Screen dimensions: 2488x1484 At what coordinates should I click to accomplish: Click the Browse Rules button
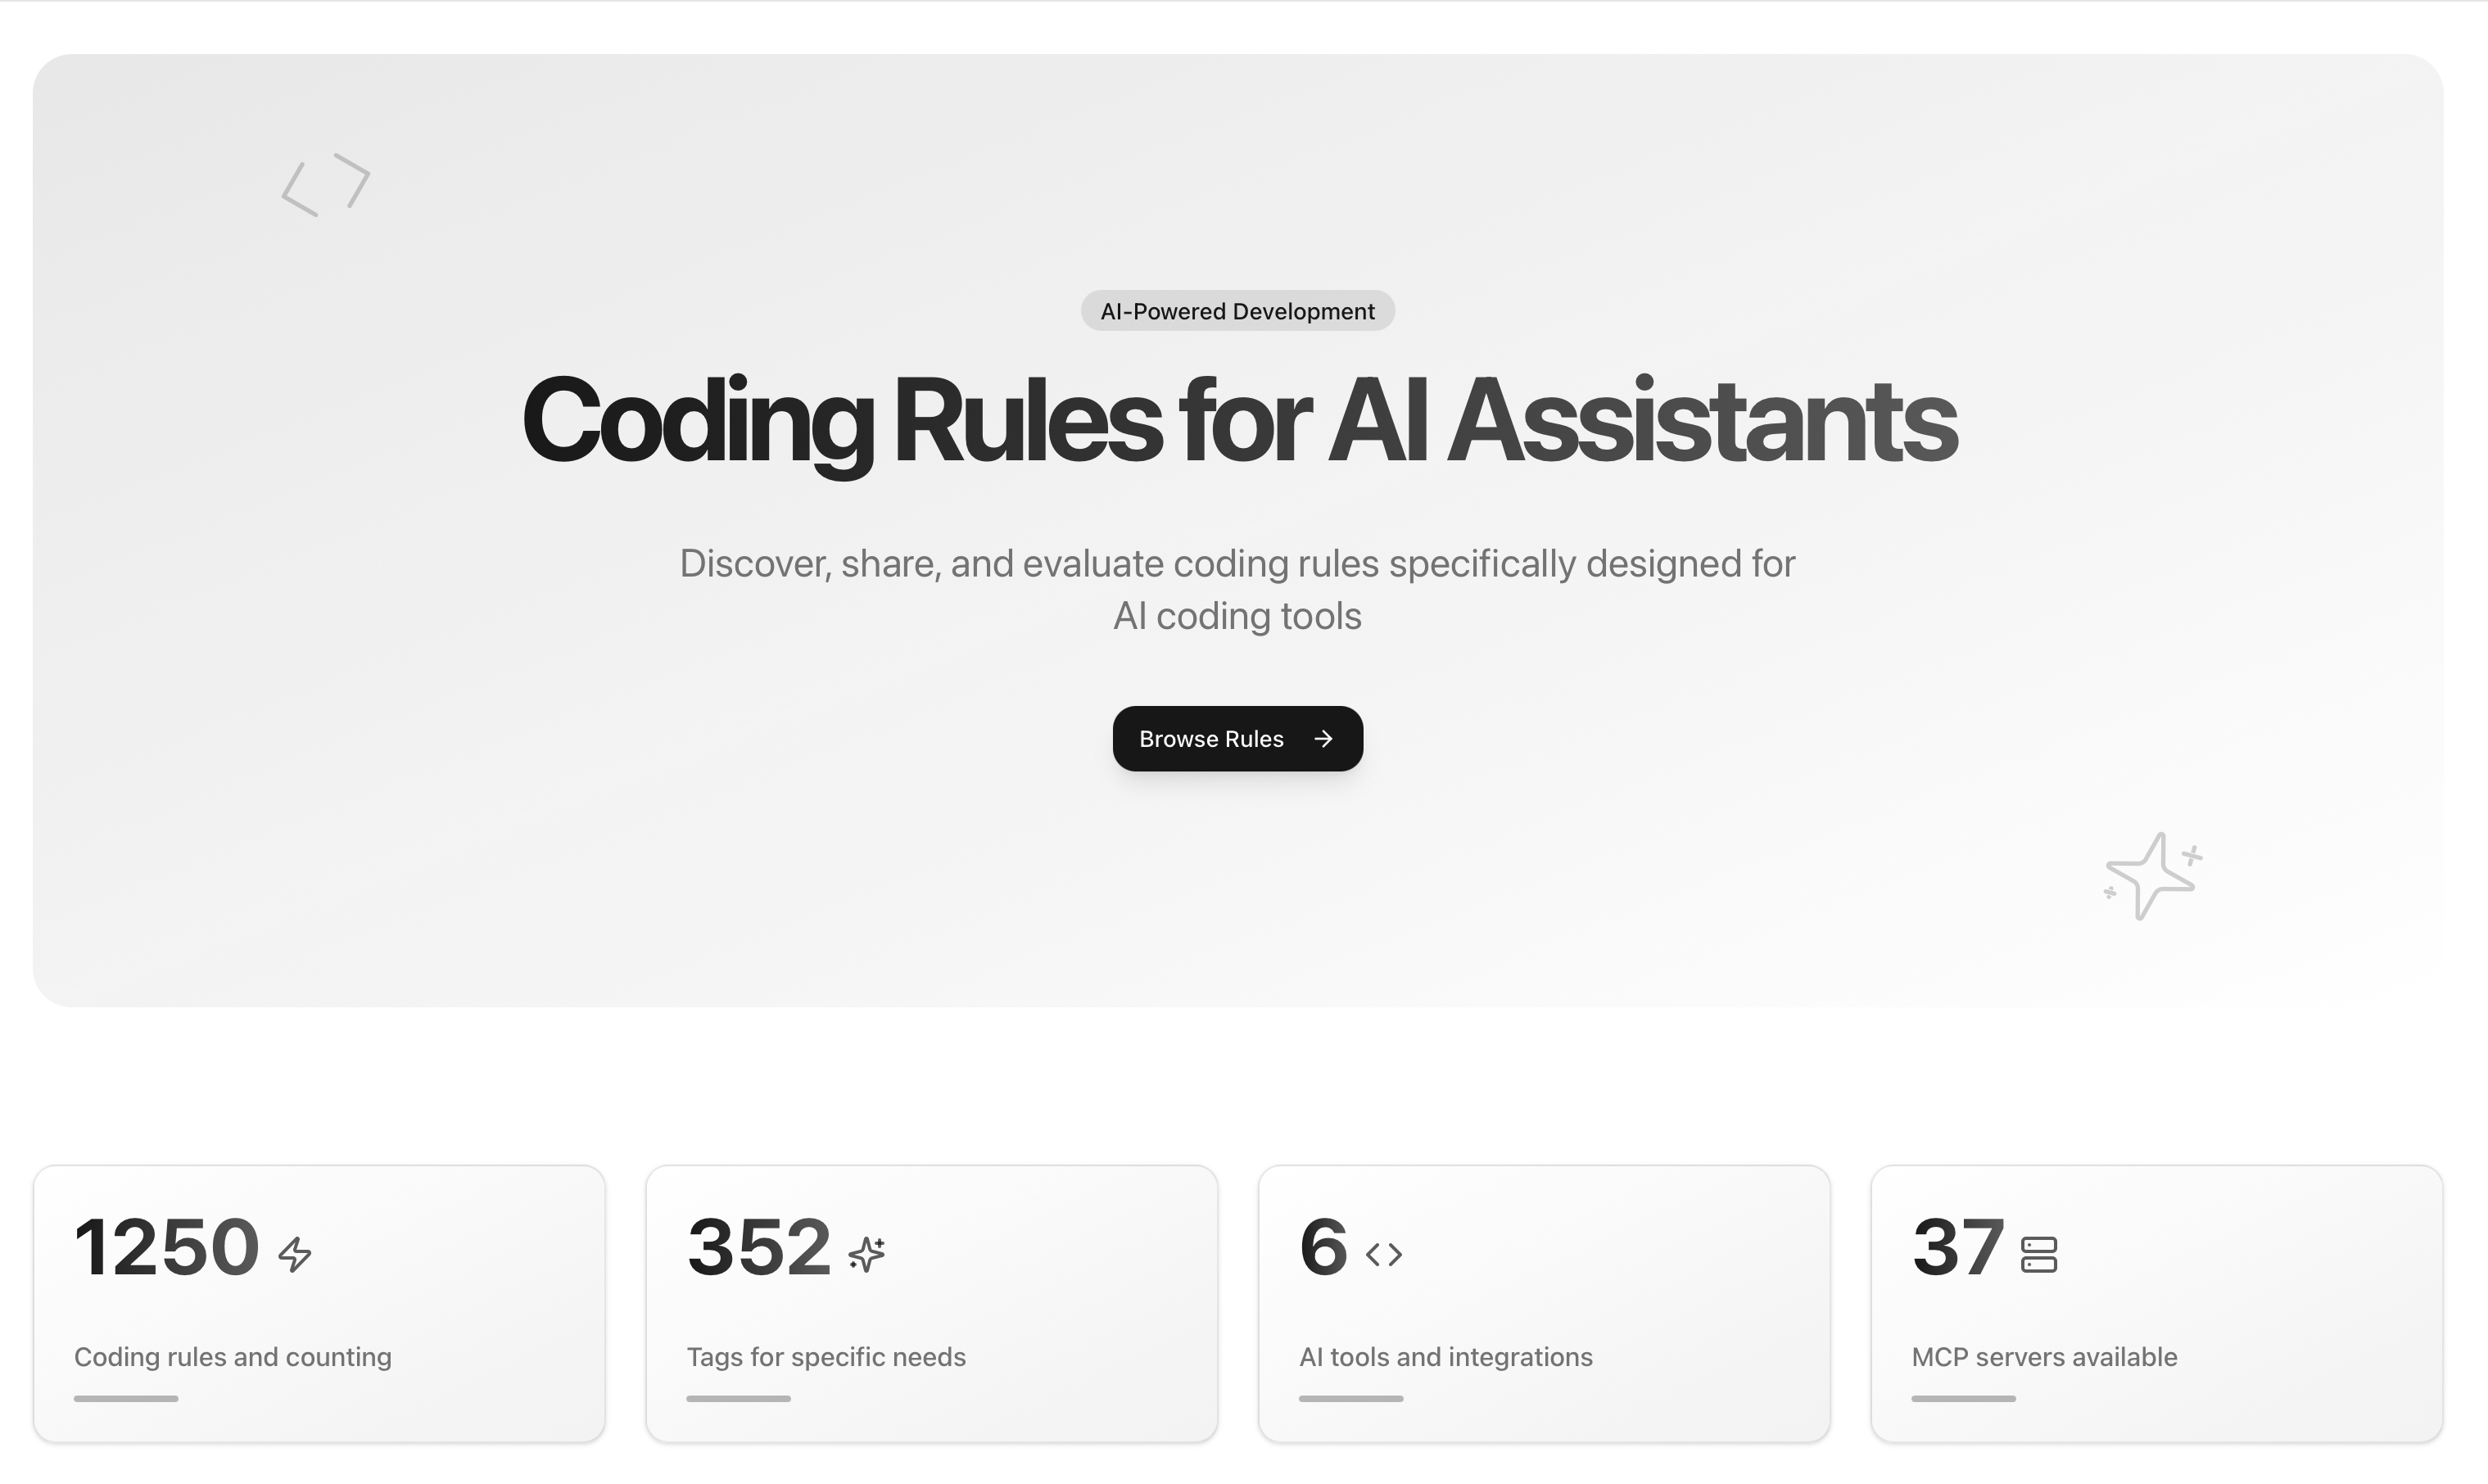(1236, 739)
